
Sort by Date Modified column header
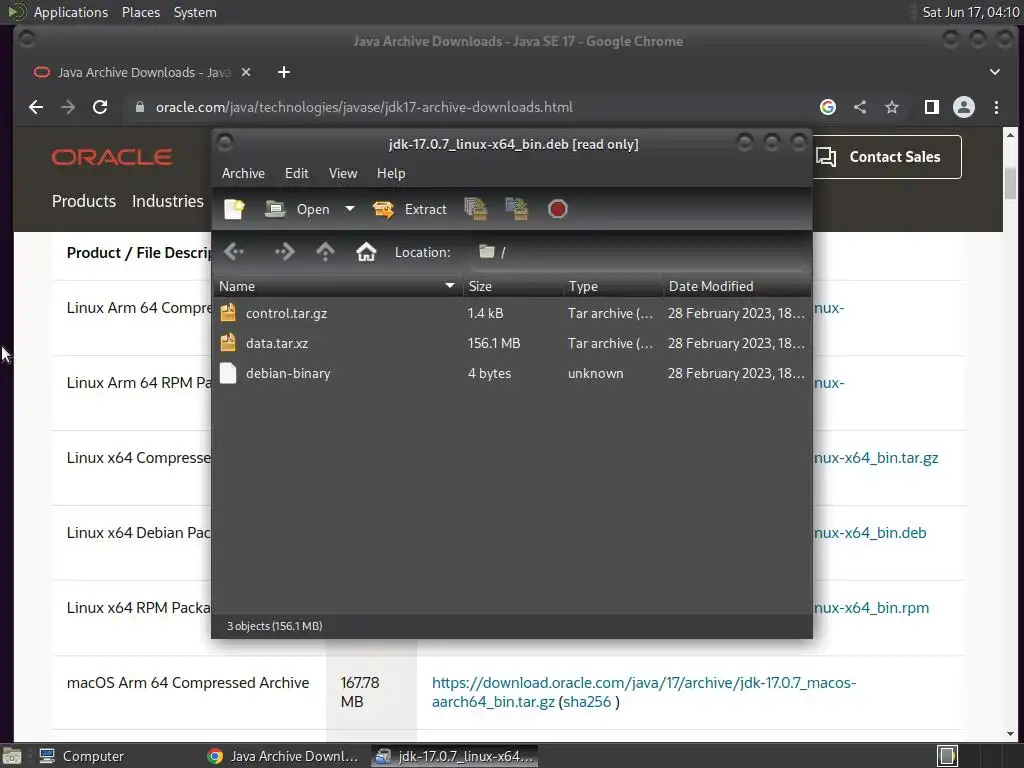click(x=737, y=287)
